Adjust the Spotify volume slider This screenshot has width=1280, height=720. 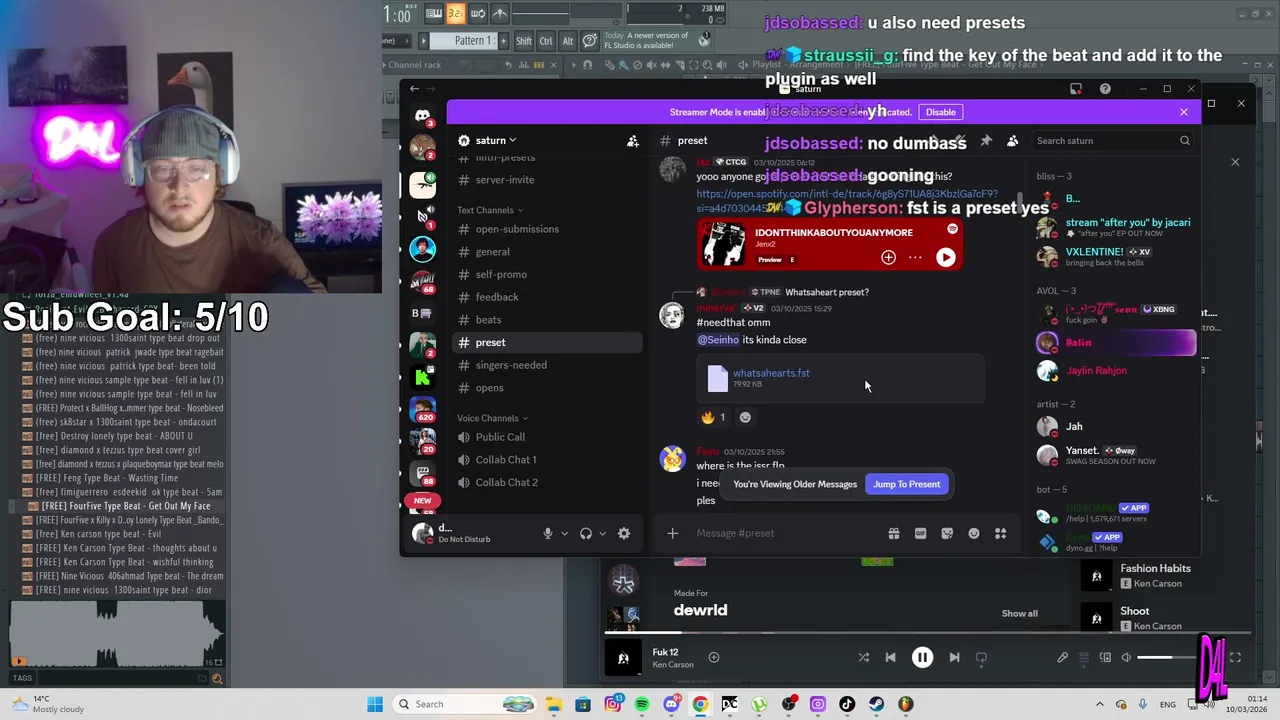1169,658
